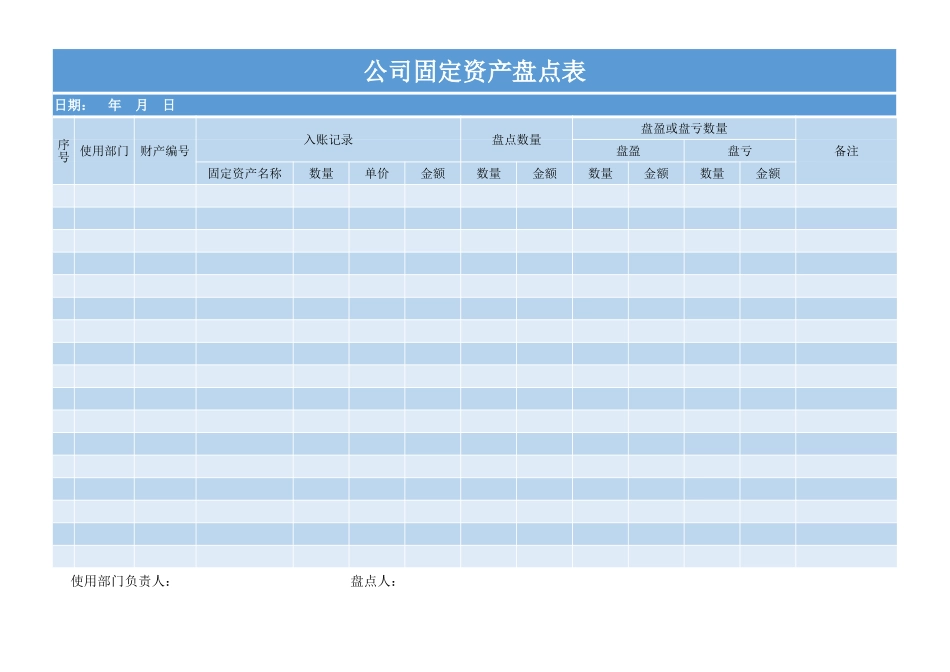950x672 pixels.
Task: Select 数量 under 盘亏
Action: click(712, 173)
